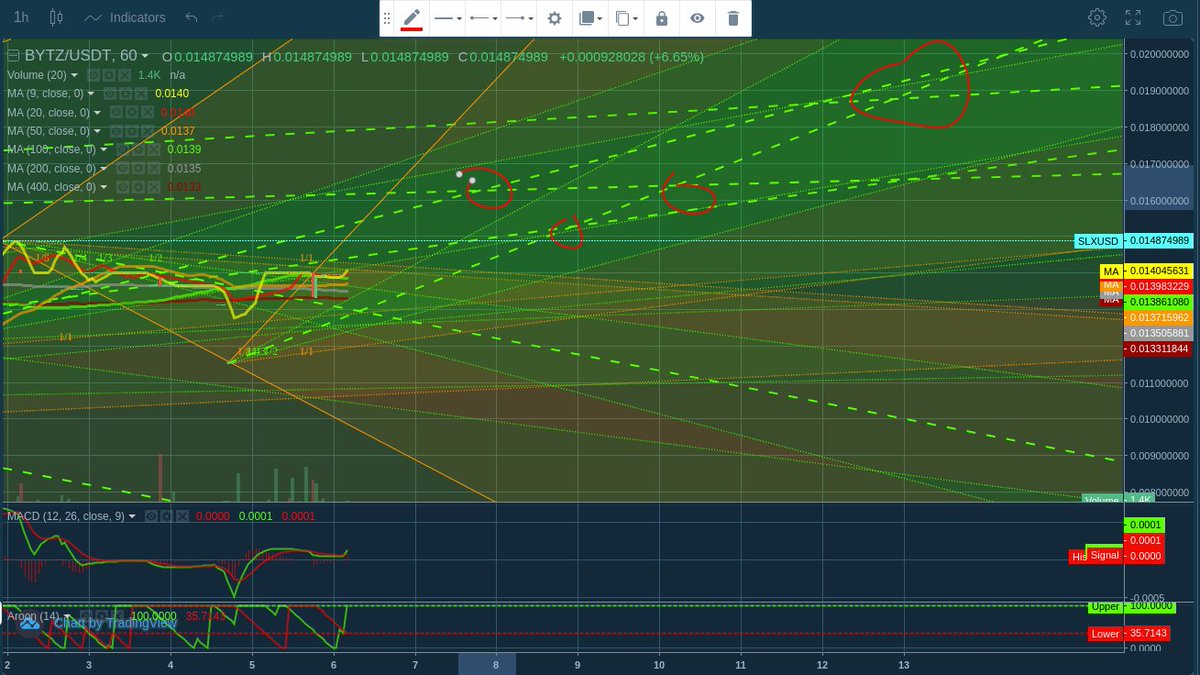
Task: Hide the MA (50, close, 0) indicator
Action: click(116, 131)
